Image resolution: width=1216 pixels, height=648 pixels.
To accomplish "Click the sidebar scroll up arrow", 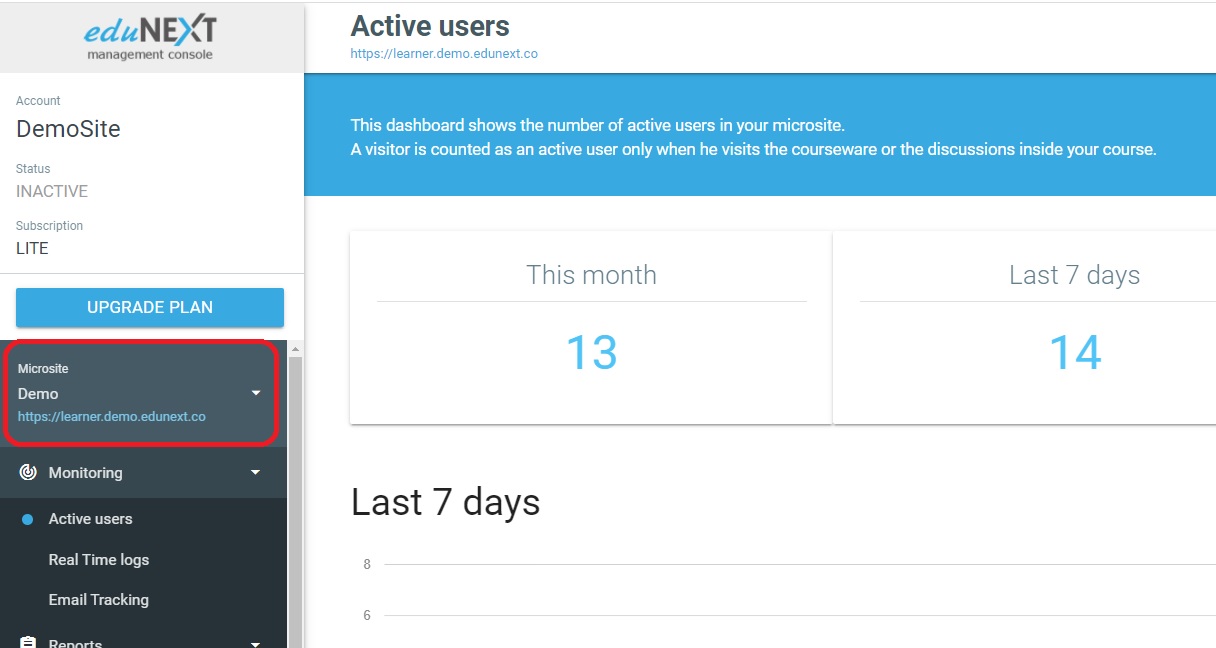I will [x=295, y=349].
